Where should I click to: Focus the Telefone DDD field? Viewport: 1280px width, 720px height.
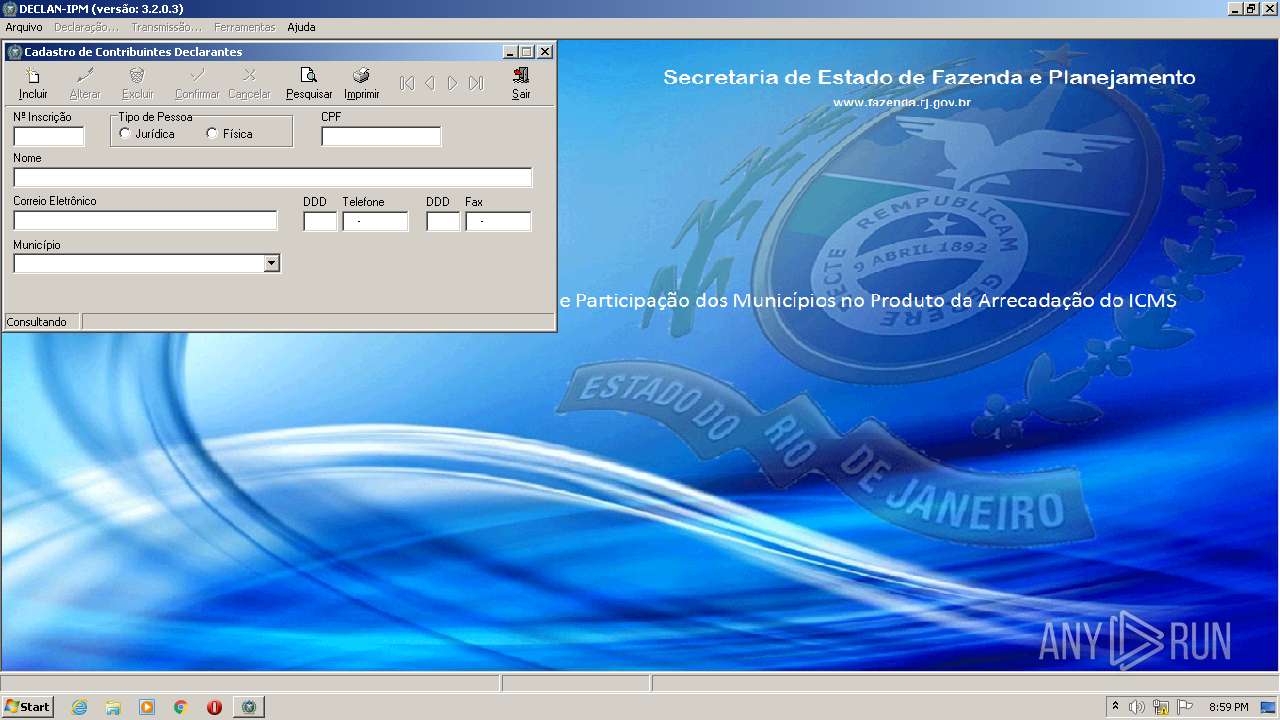click(320, 221)
